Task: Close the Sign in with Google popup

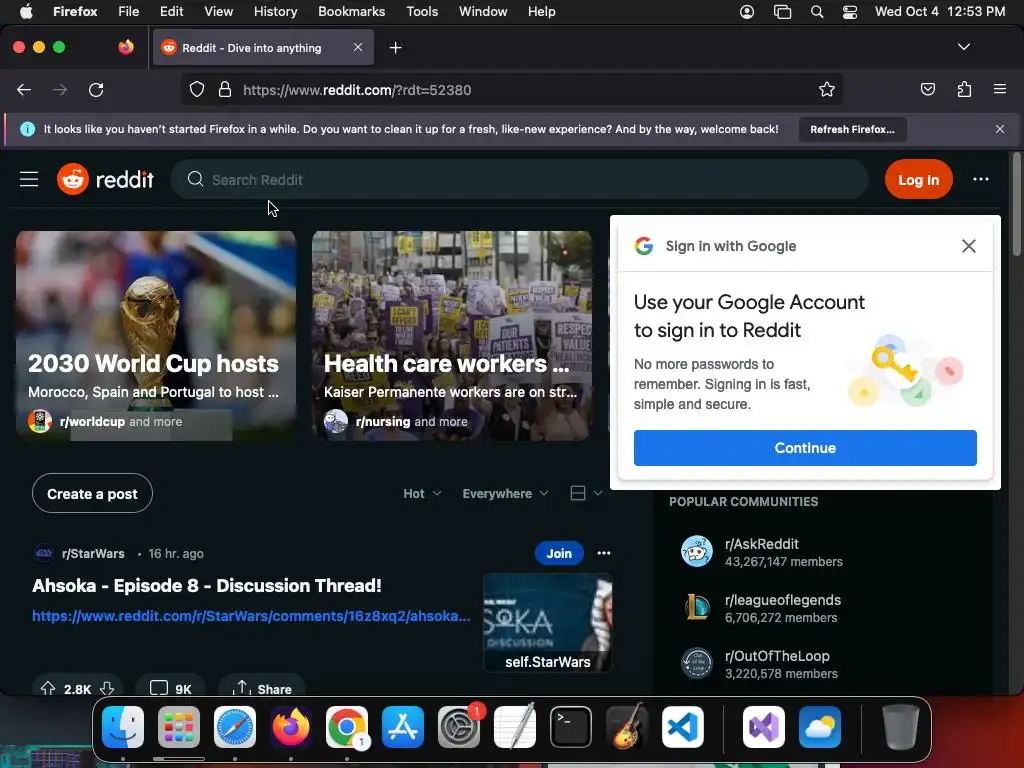Action: coord(968,246)
